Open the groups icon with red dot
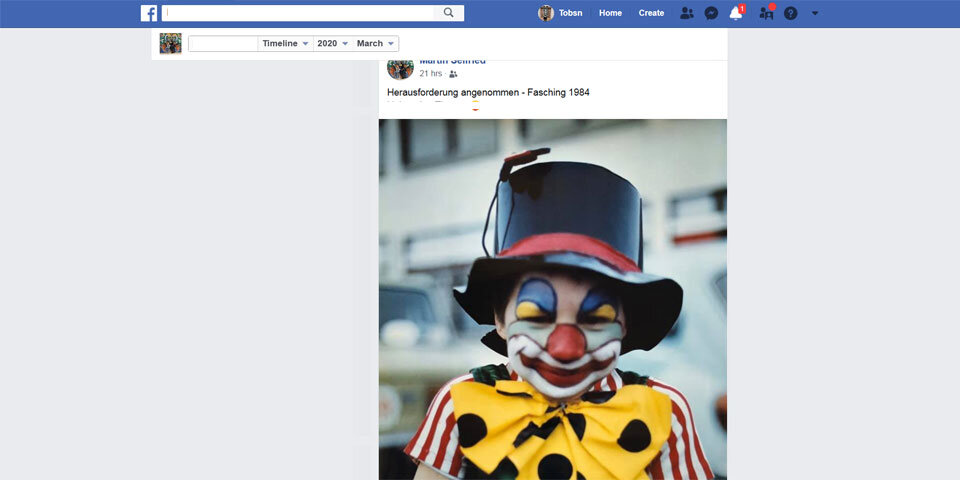 coord(766,13)
